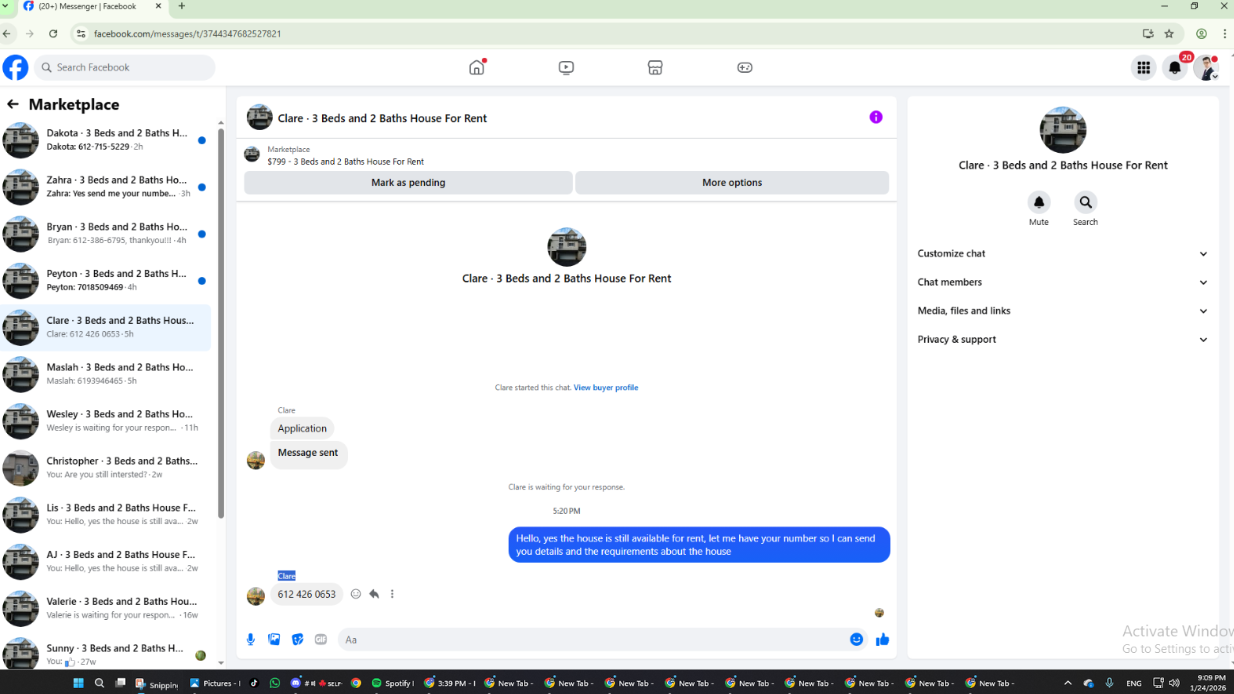Search in conversation using magnifier icon

pos(1085,202)
